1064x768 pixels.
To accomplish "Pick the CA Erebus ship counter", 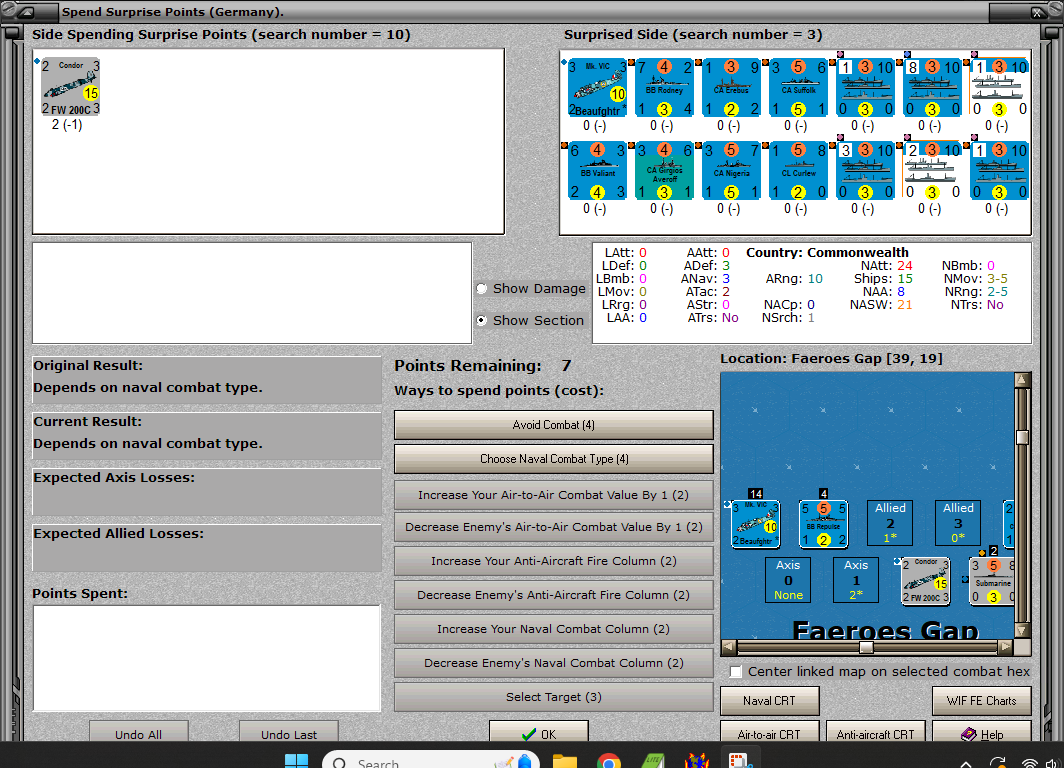I will [x=732, y=88].
